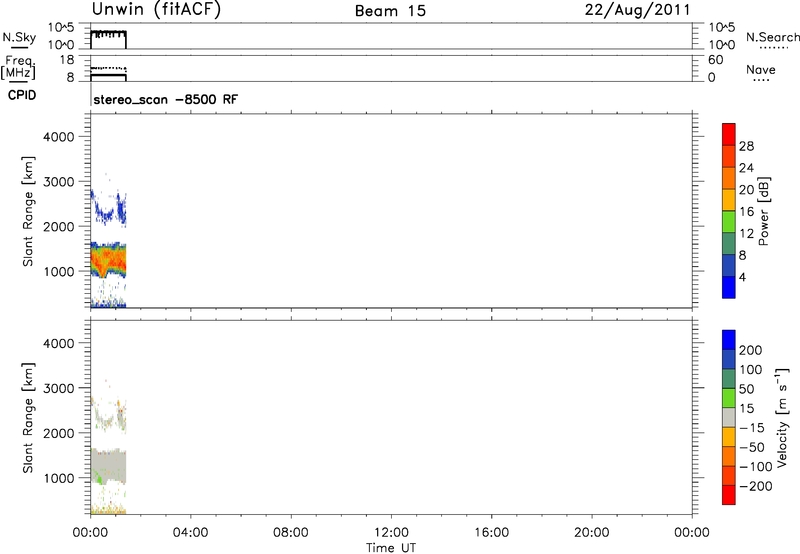Click the "Time UT" axis title
Screen dimensions: 800x554
(x=391, y=548)
